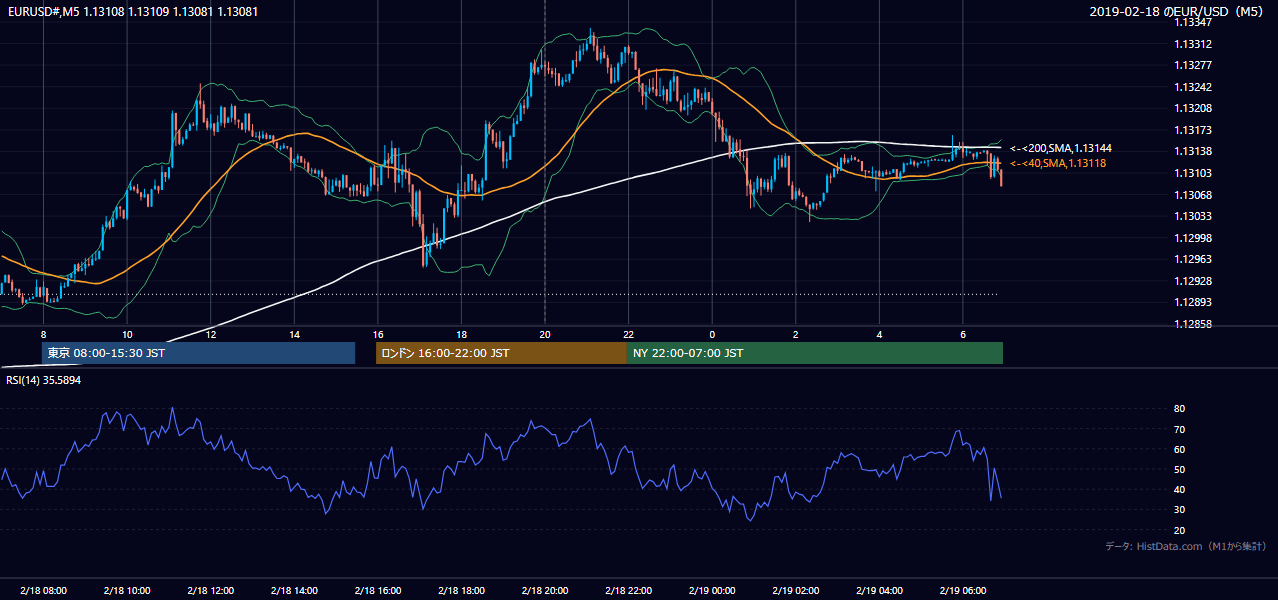Viewport: 1278px width, 600px height.
Task: Select the NY 22:00-07:00 JST session bar
Action: (x=815, y=353)
